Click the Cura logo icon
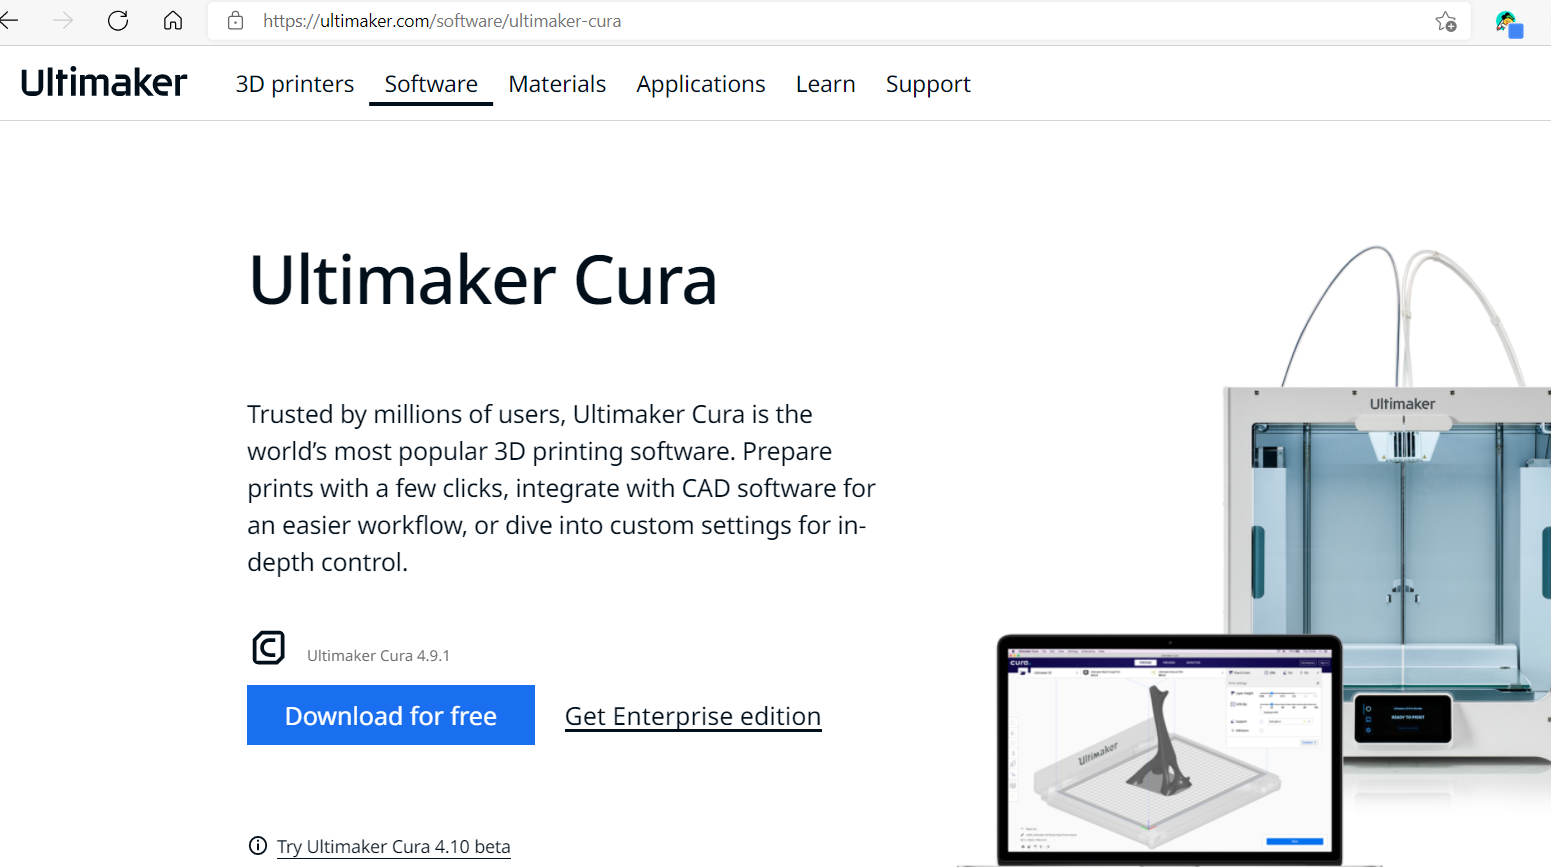Image resolution: width=1551 pixels, height=867 pixels. tap(269, 648)
